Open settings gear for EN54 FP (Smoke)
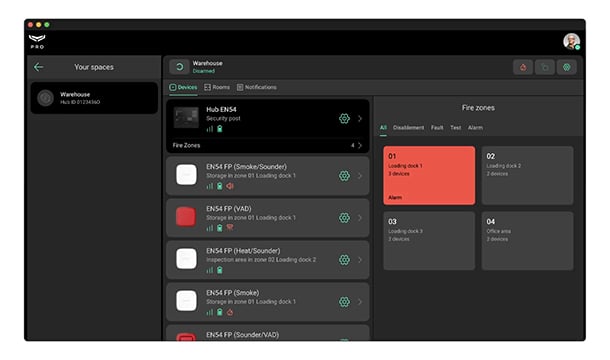Screen dimensions: 610x360 coord(344,302)
